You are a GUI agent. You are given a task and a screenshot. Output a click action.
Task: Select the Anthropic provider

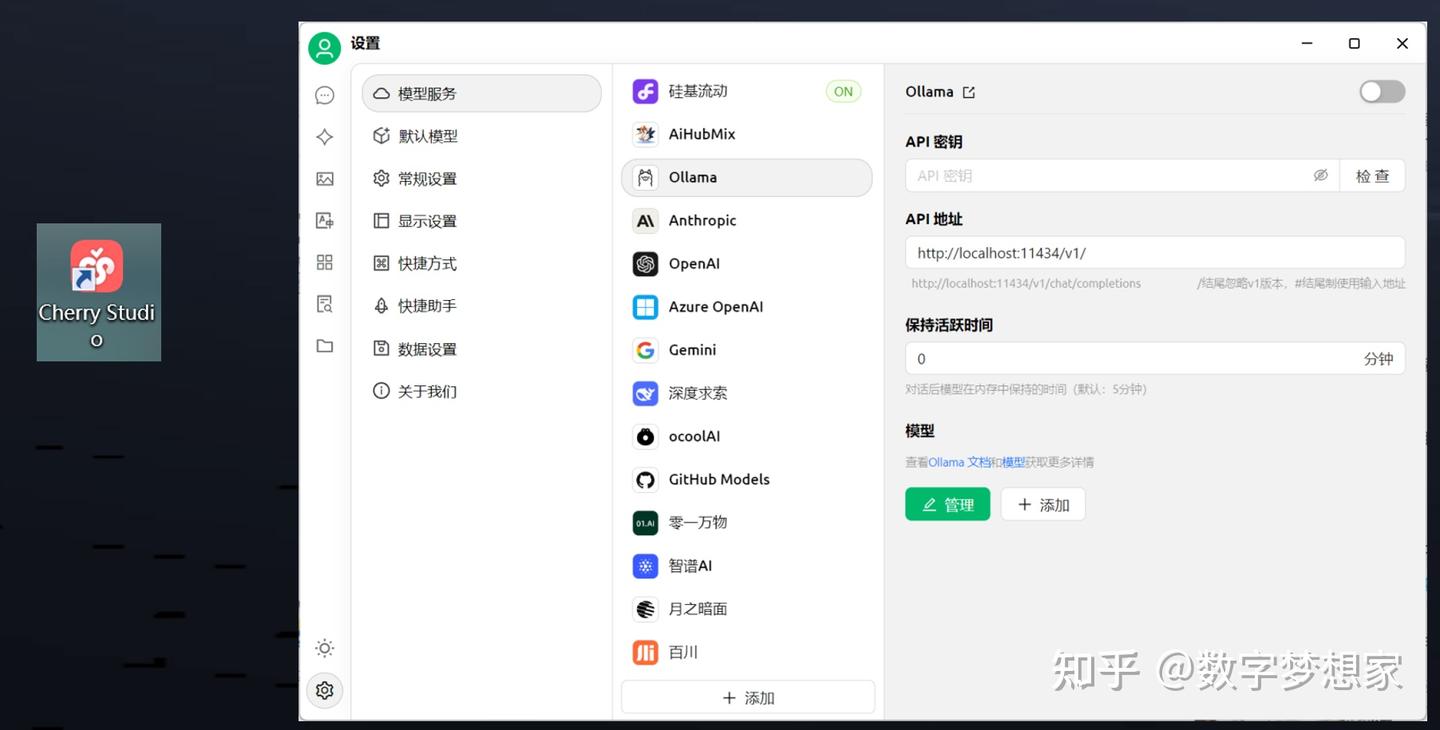click(746, 220)
